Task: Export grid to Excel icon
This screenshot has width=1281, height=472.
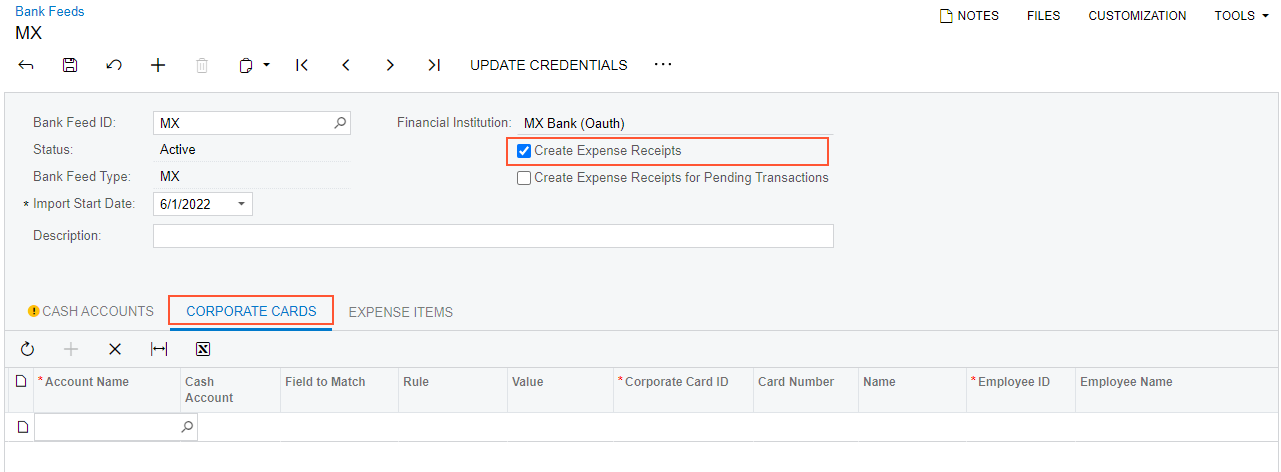Action: [x=203, y=349]
